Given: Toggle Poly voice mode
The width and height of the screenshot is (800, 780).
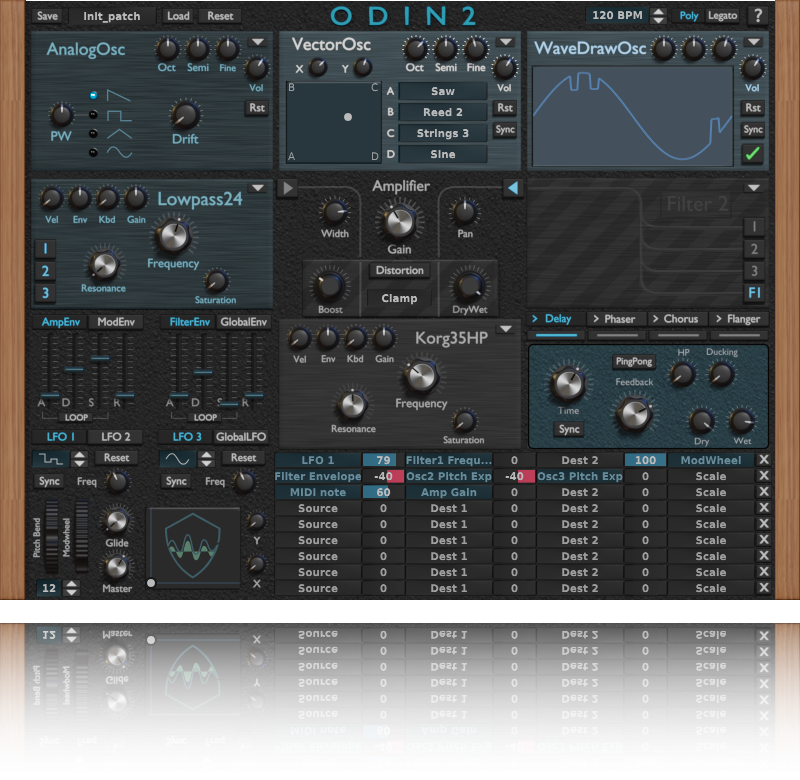Looking at the screenshot, I should coord(688,16).
